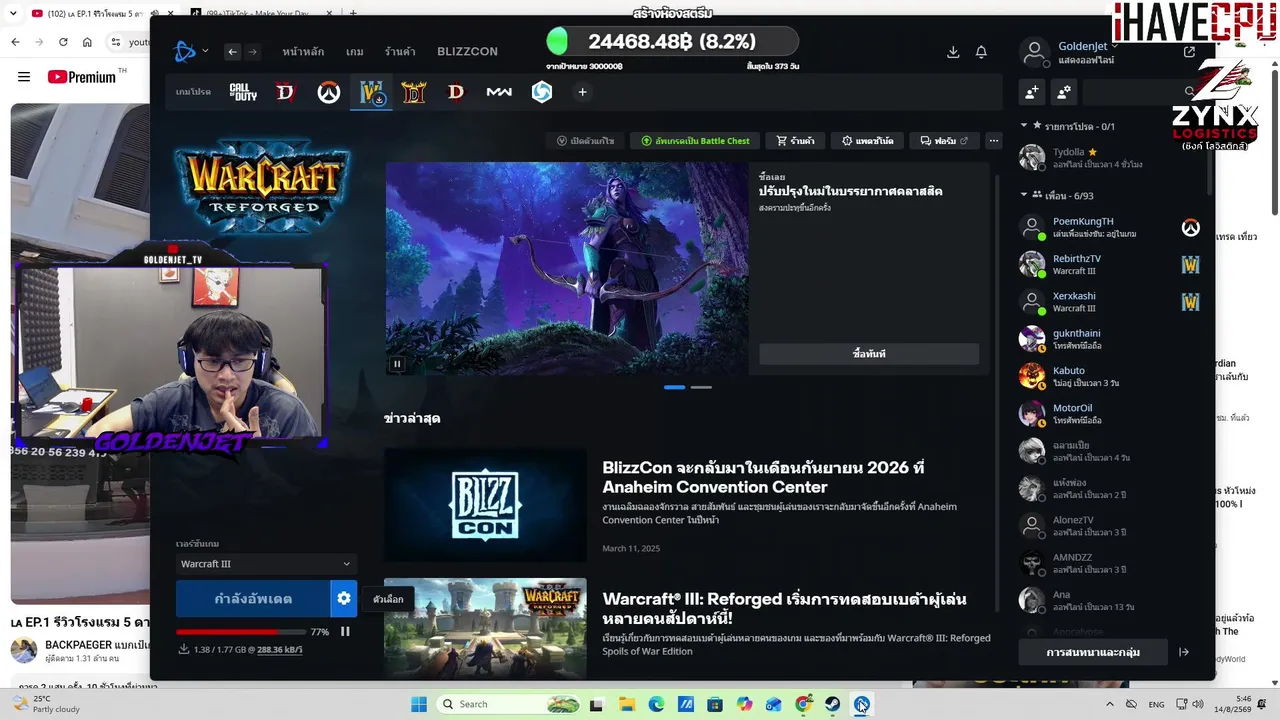Click the เปิดตัวแก้ไข button
Screen dimensions: 1280x720
tap(586, 141)
